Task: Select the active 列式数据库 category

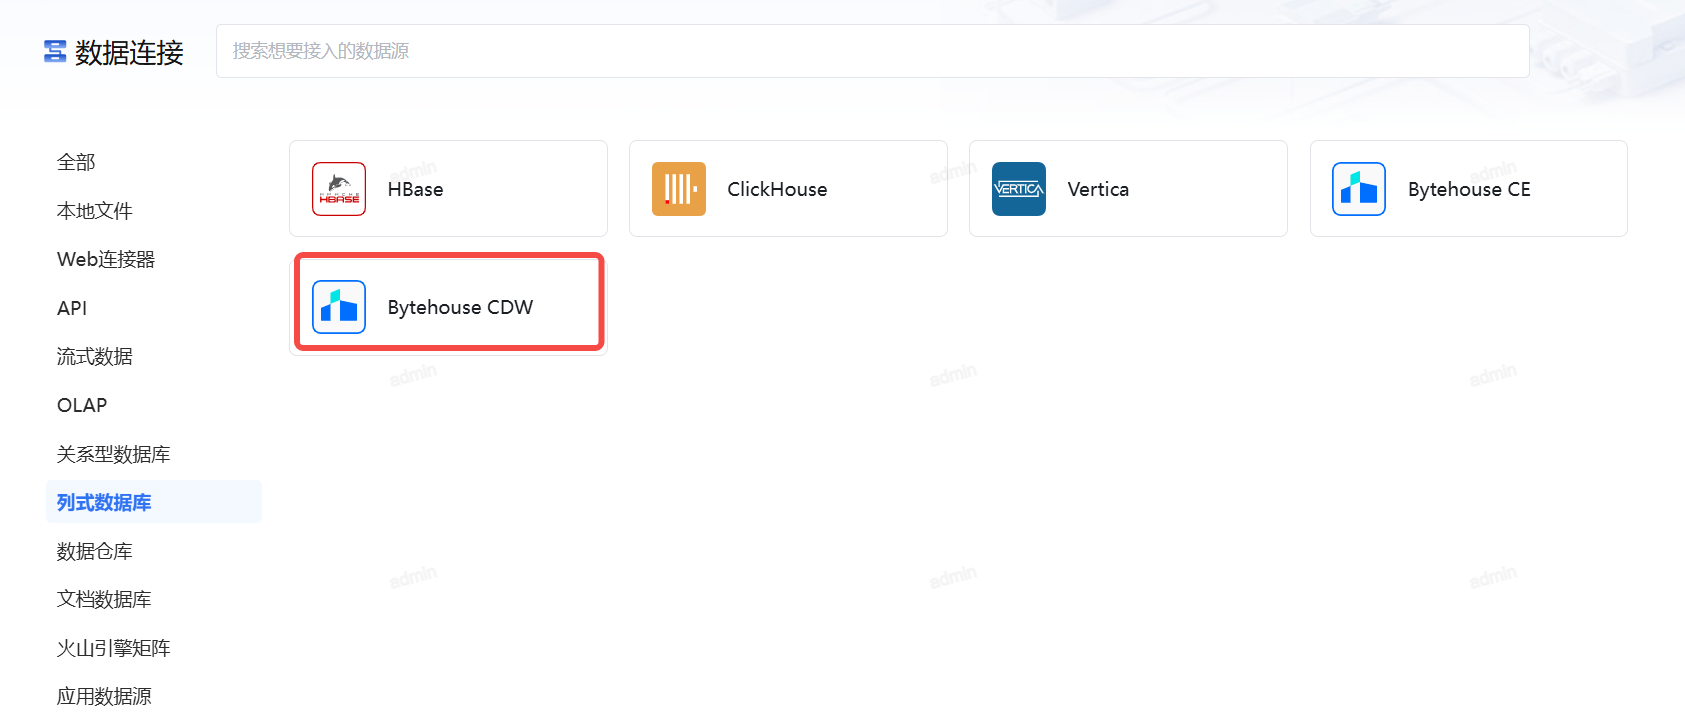Action: click(154, 502)
